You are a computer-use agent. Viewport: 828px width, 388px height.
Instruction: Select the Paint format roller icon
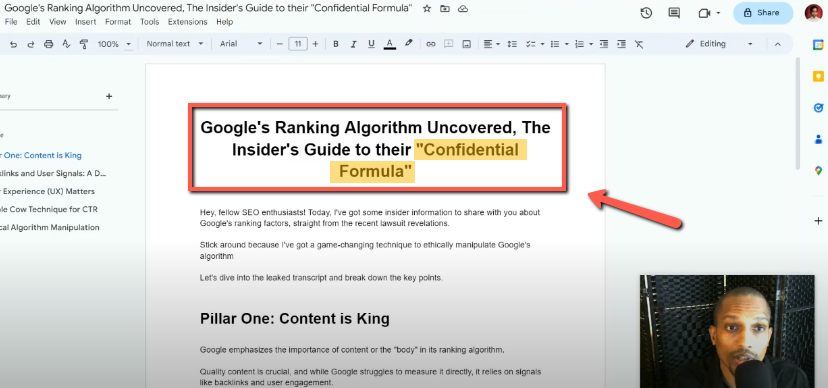coord(83,44)
